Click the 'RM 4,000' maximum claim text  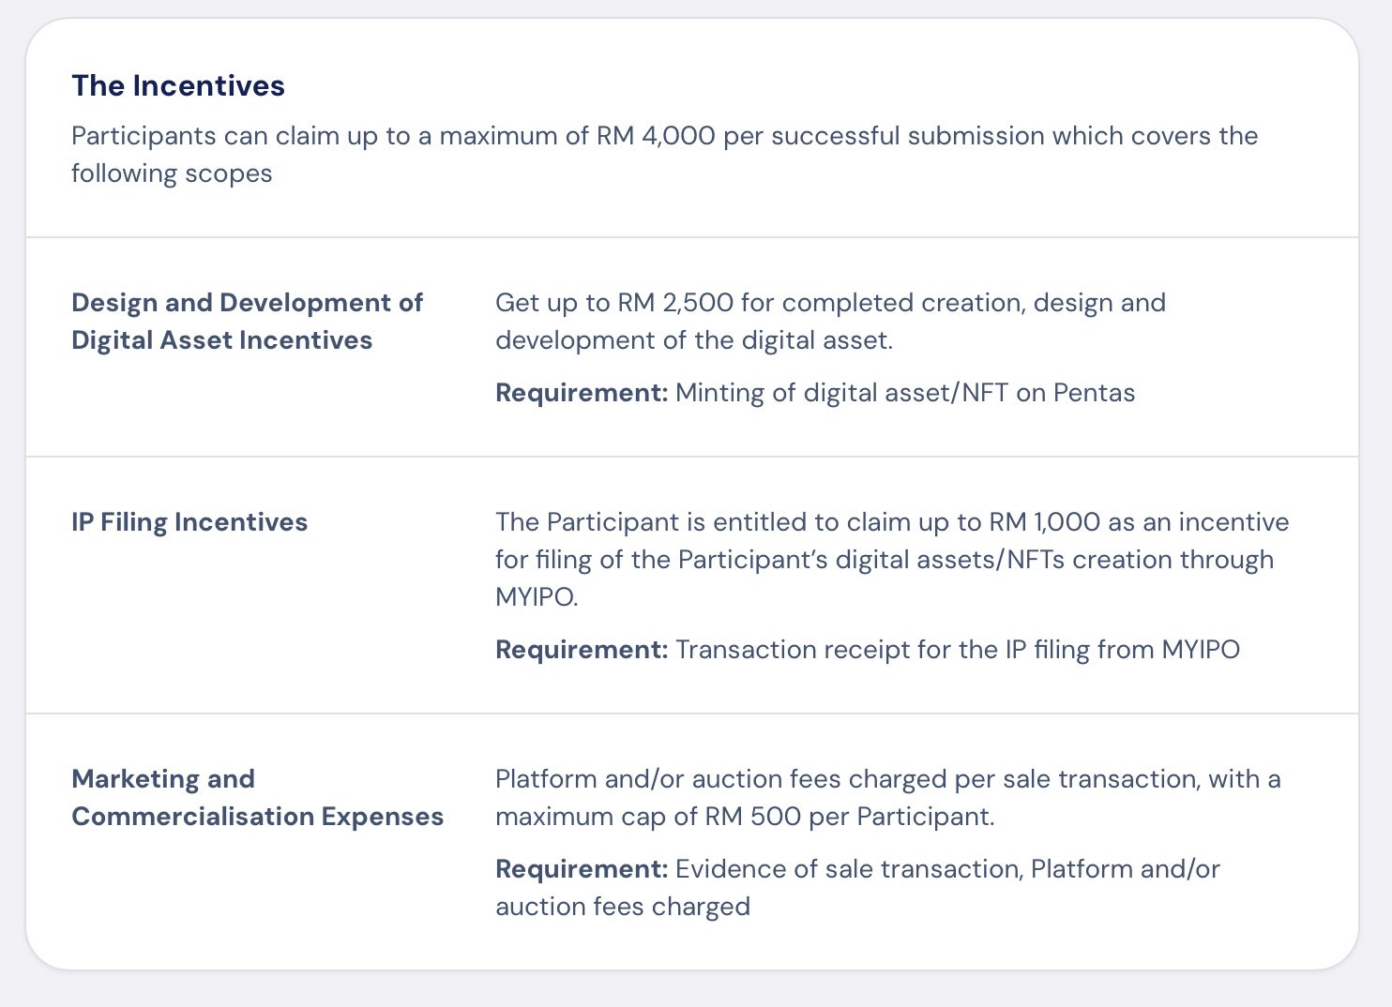click(x=656, y=136)
